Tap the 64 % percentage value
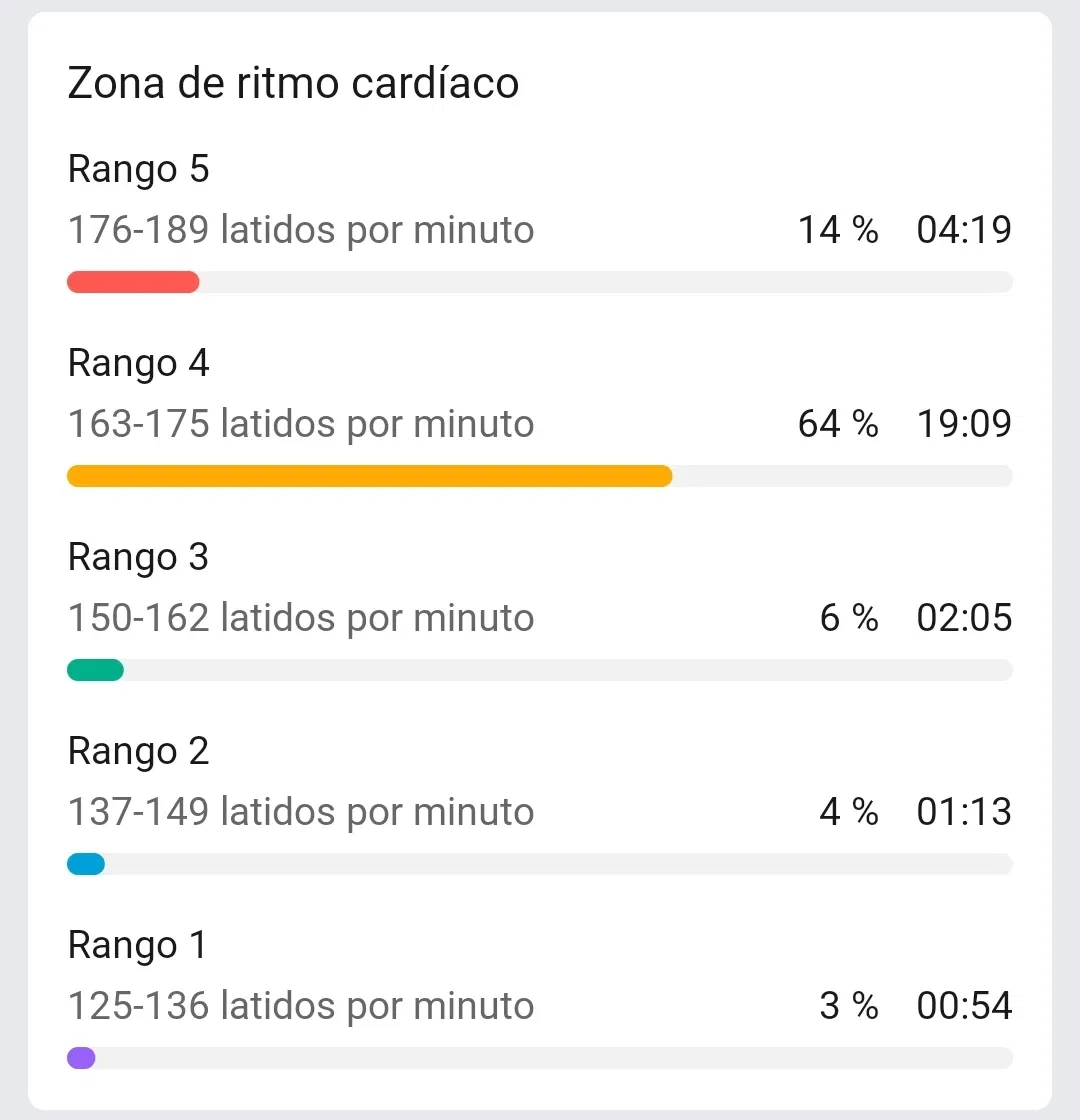This screenshot has width=1080, height=1120. pos(838,424)
